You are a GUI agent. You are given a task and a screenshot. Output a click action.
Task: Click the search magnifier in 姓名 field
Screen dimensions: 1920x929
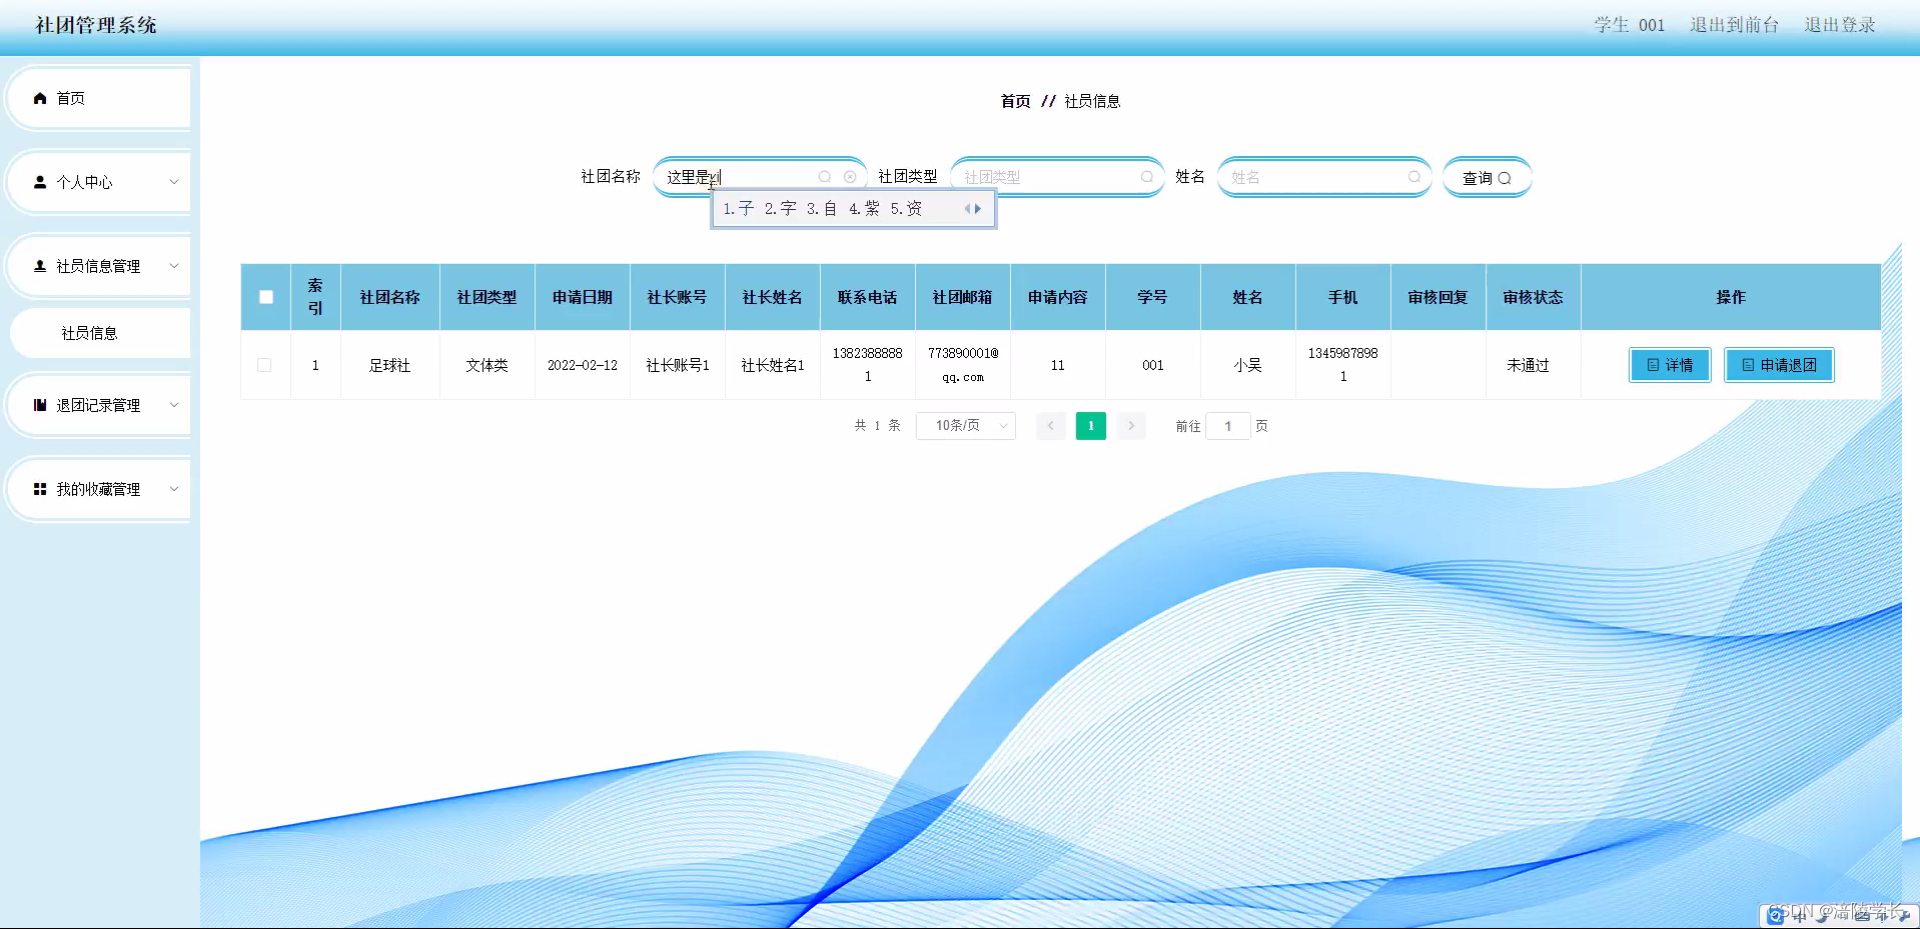click(1414, 177)
